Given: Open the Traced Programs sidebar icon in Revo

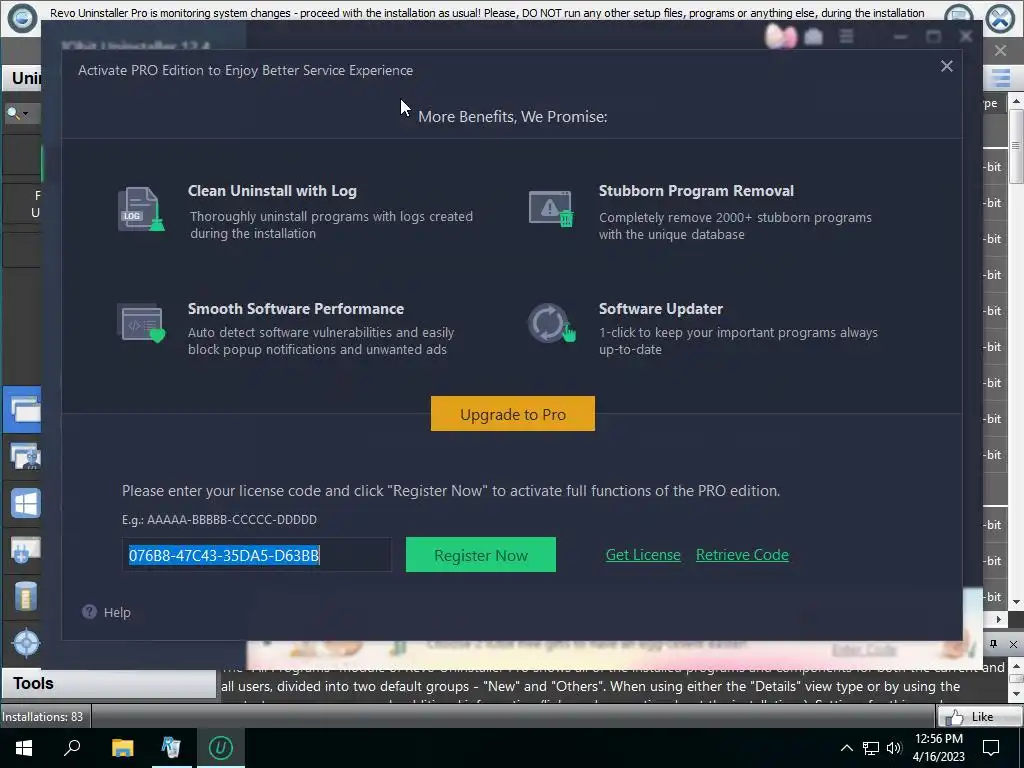Looking at the screenshot, I should (25, 456).
